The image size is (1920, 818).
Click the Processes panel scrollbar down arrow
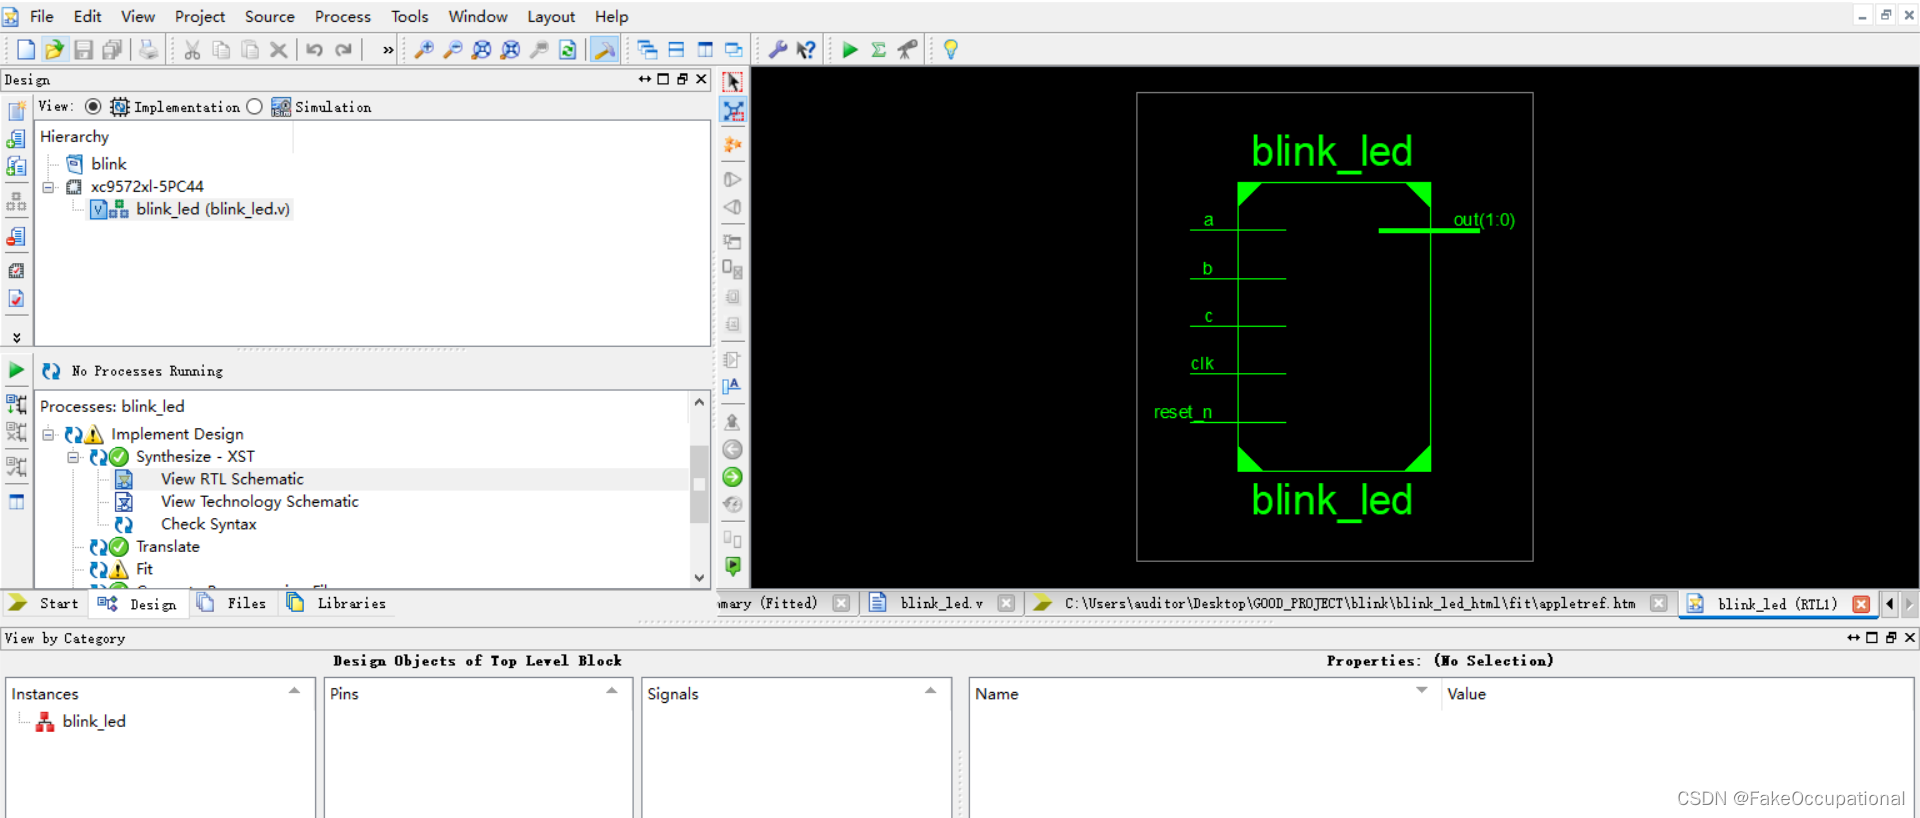click(x=699, y=578)
